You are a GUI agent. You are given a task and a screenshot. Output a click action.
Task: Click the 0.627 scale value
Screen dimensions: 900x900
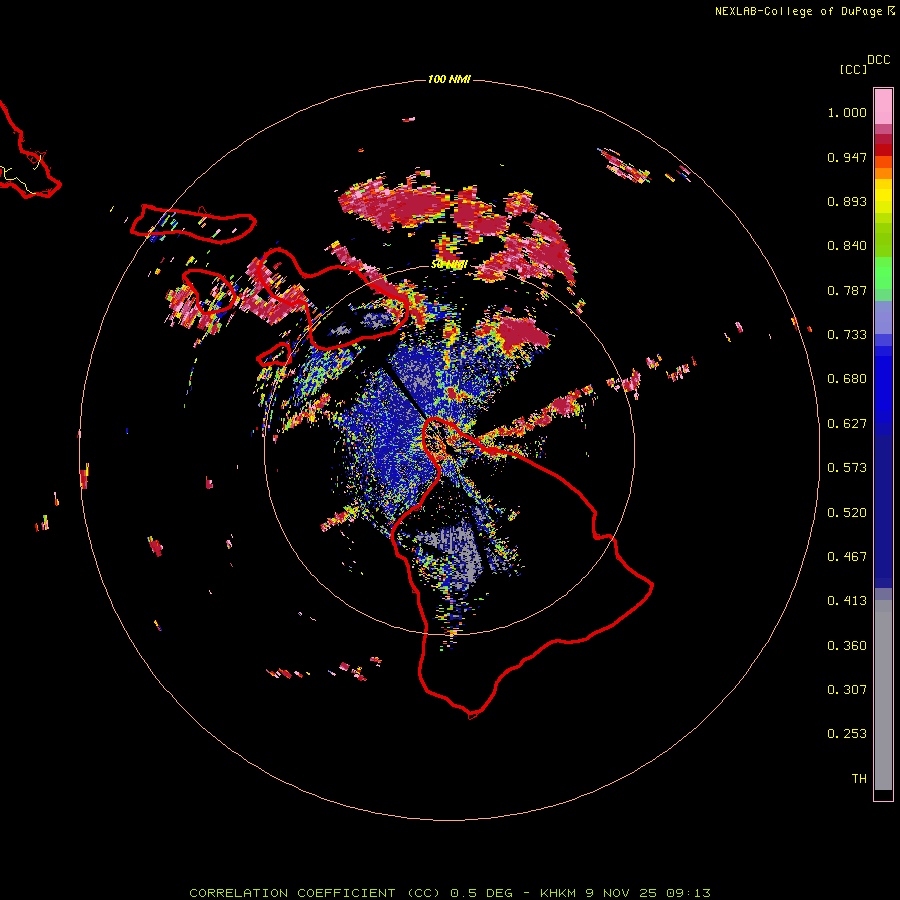coord(847,424)
